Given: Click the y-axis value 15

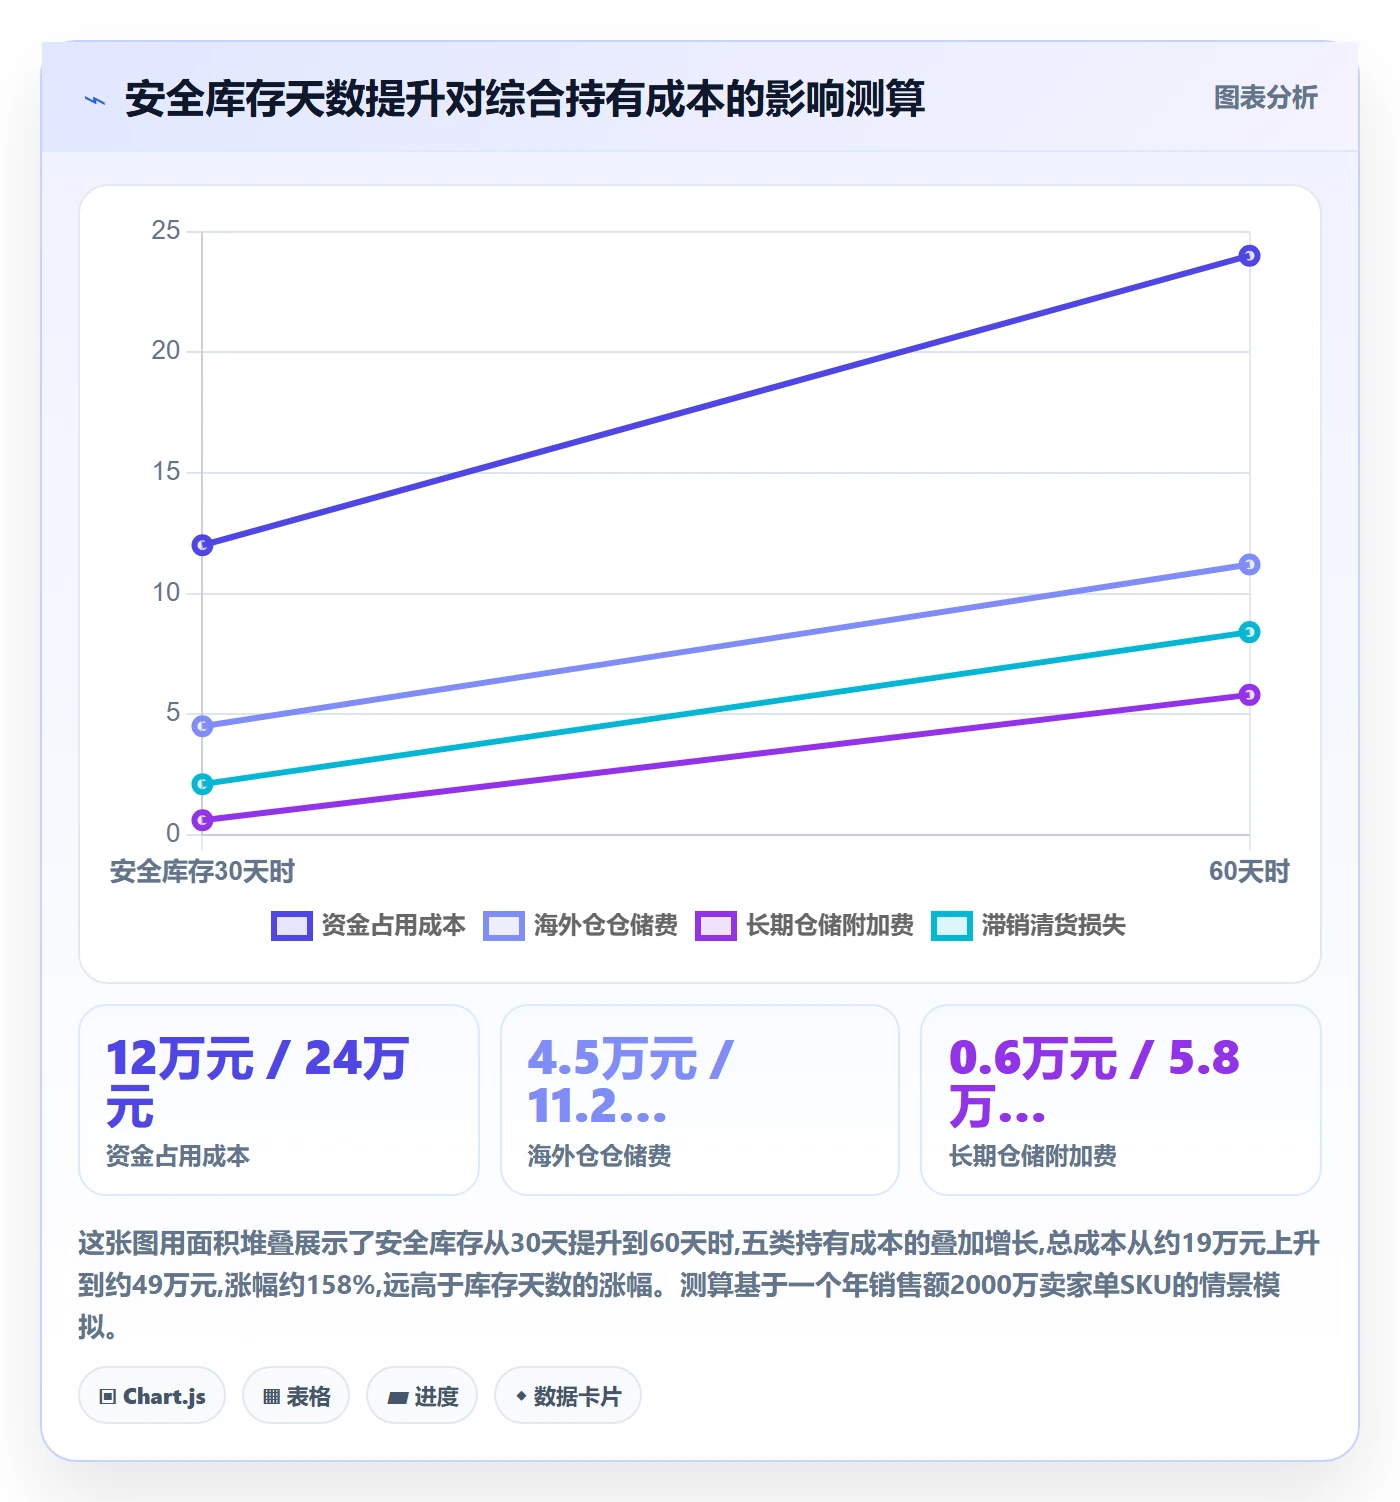Looking at the screenshot, I should coord(166,472).
